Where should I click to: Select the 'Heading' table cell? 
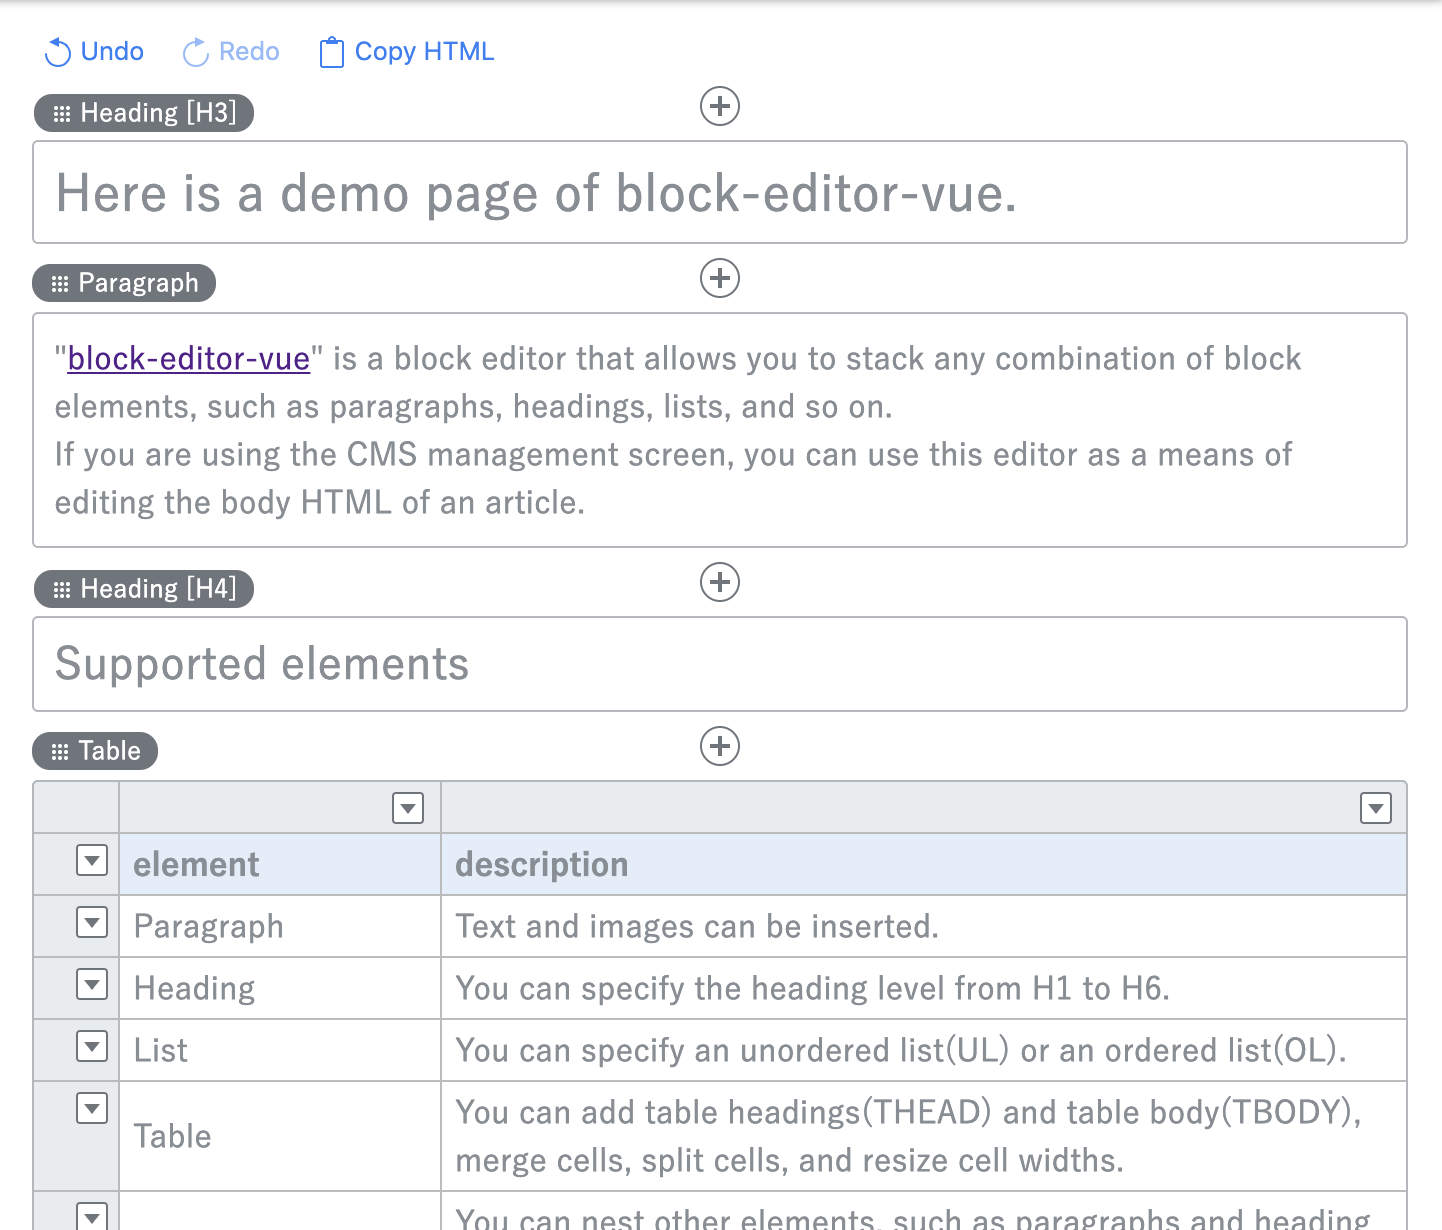tap(280, 989)
